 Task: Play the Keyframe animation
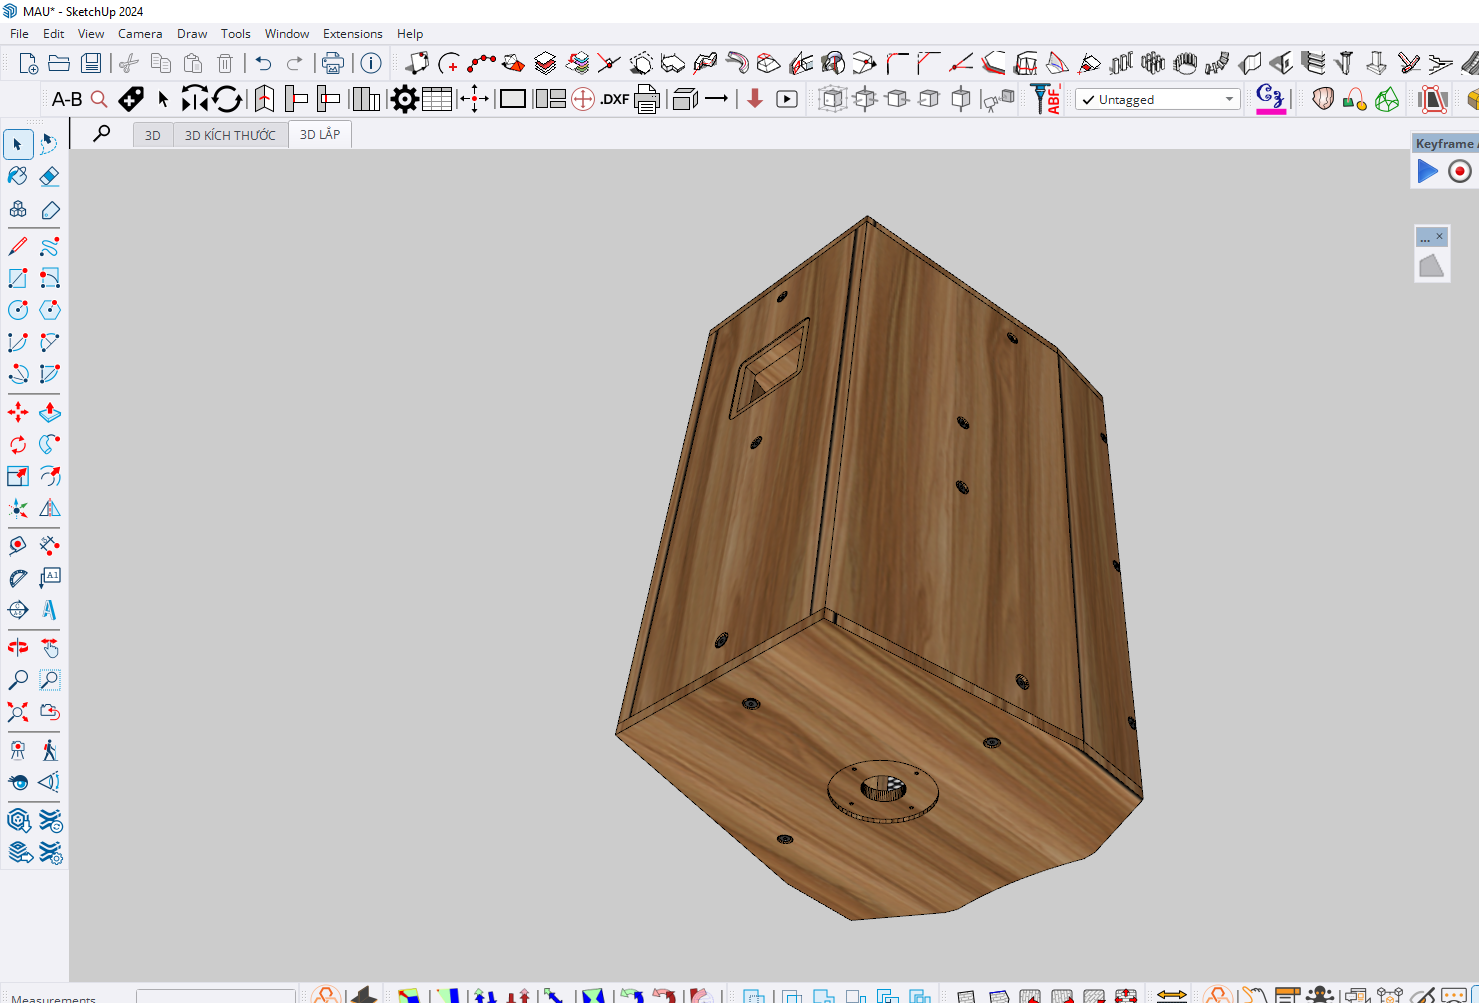(x=1427, y=172)
